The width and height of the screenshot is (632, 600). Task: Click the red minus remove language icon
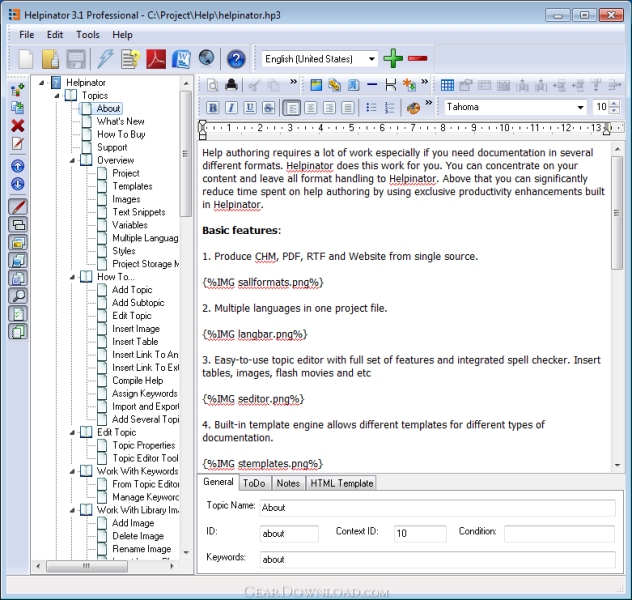click(417, 58)
